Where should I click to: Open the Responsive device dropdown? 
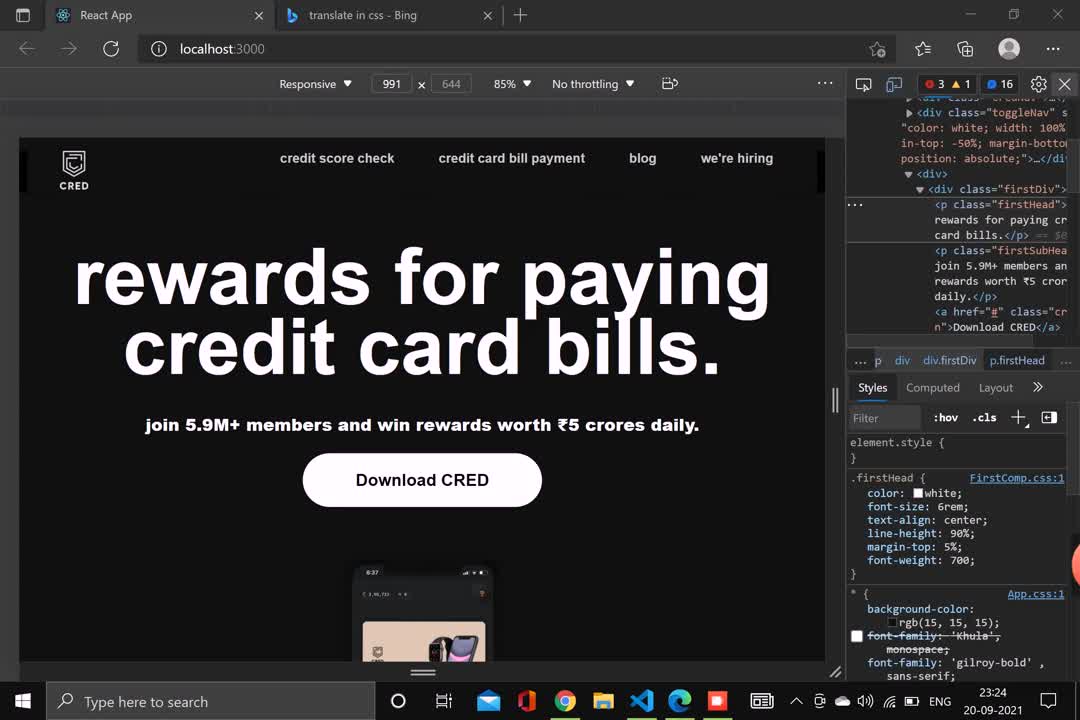pyautogui.click(x=315, y=84)
